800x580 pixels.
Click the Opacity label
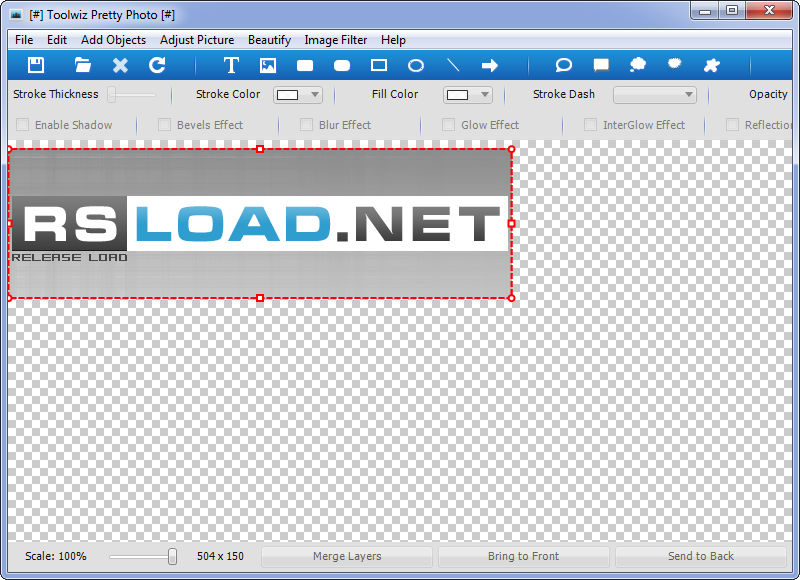(x=768, y=94)
